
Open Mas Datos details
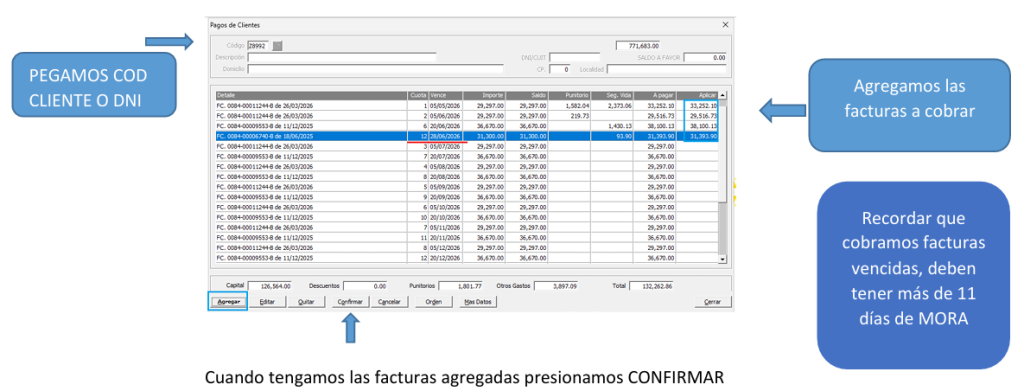point(477,302)
